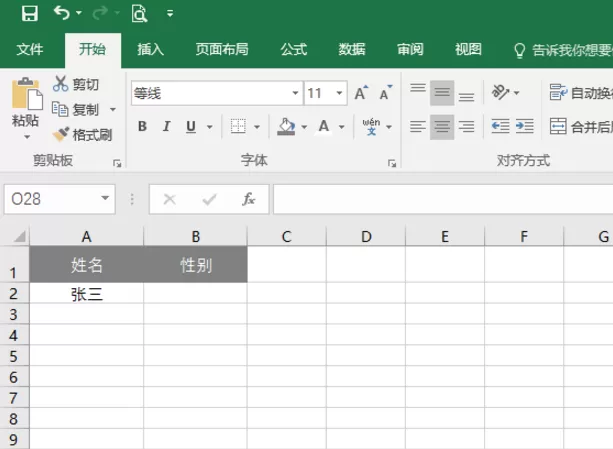Click the 复制 copy button

pos(76,109)
